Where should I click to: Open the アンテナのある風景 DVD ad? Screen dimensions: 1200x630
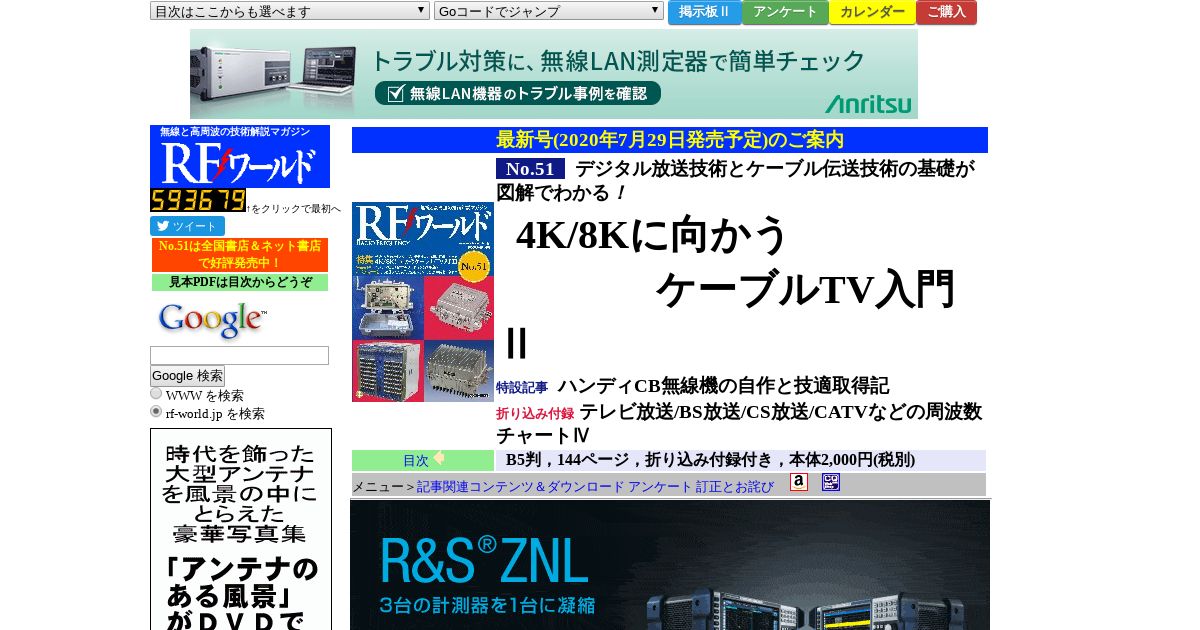click(241, 529)
